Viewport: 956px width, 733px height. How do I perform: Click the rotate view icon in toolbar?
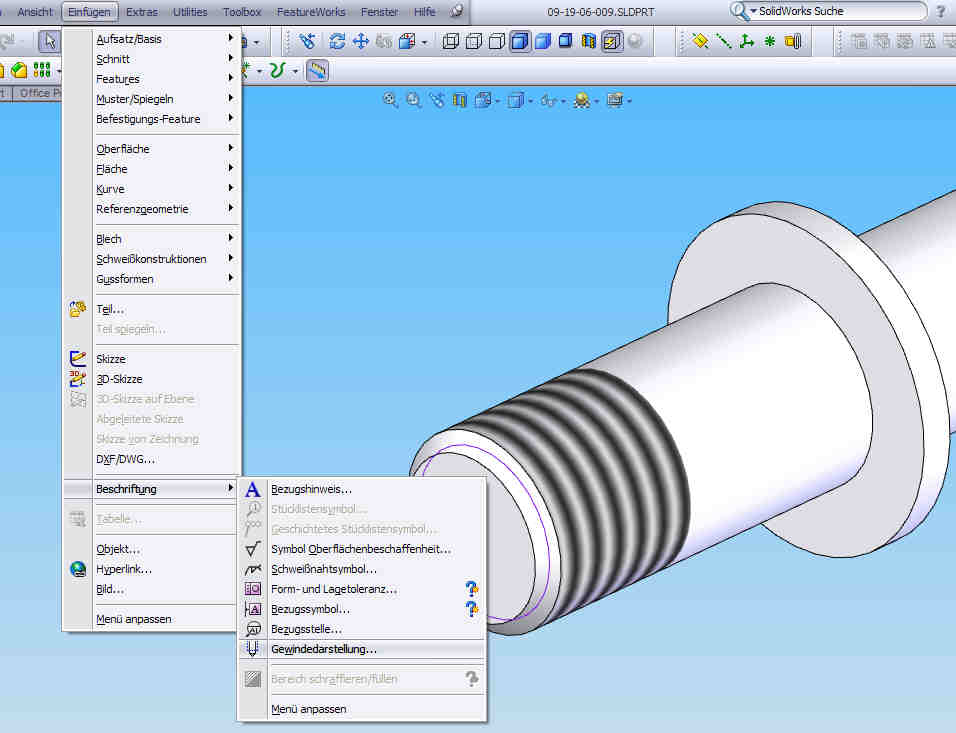coord(337,42)
